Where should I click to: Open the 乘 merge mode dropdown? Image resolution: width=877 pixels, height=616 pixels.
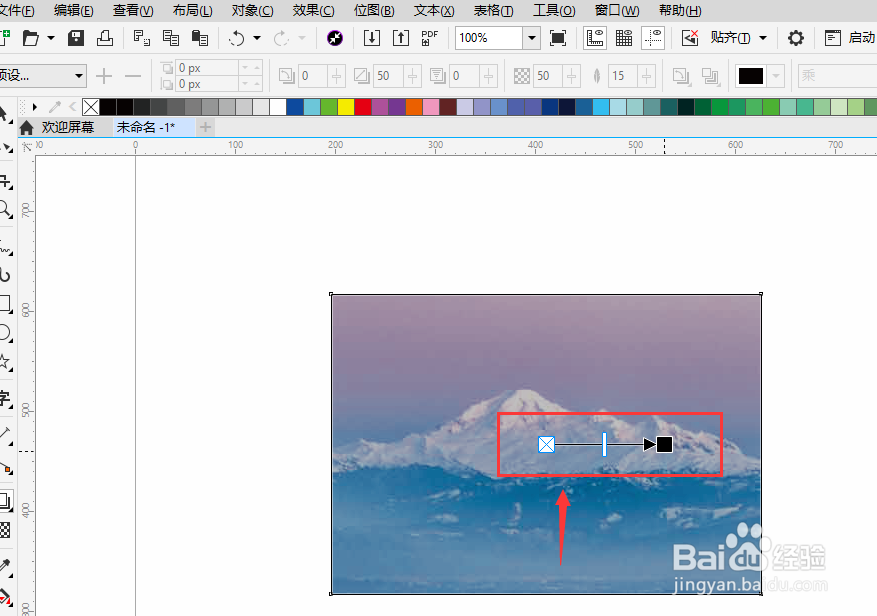(837, 76)
